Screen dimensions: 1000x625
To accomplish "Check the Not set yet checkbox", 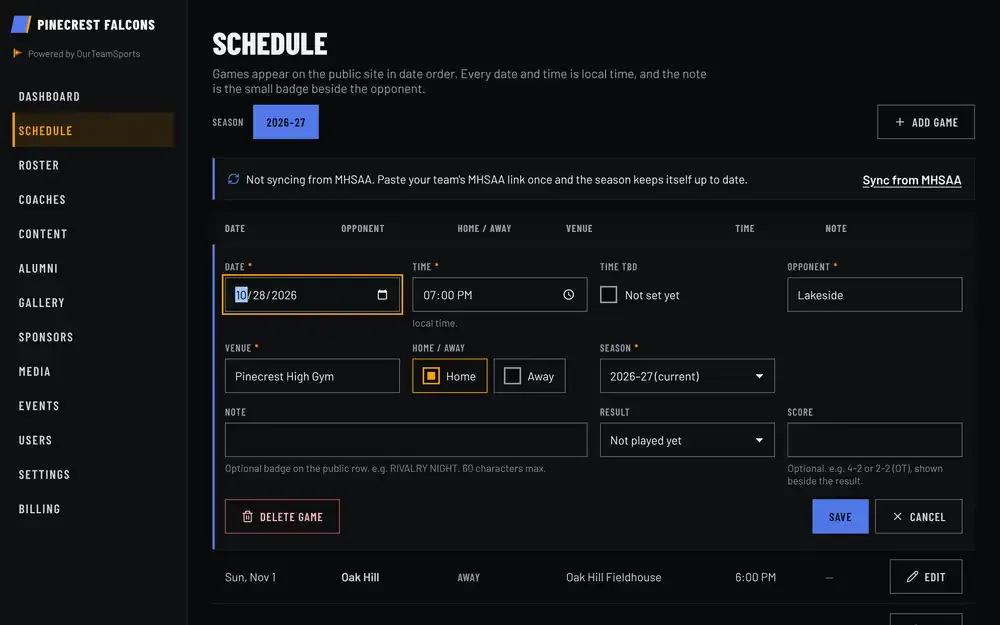I will 608,295.
